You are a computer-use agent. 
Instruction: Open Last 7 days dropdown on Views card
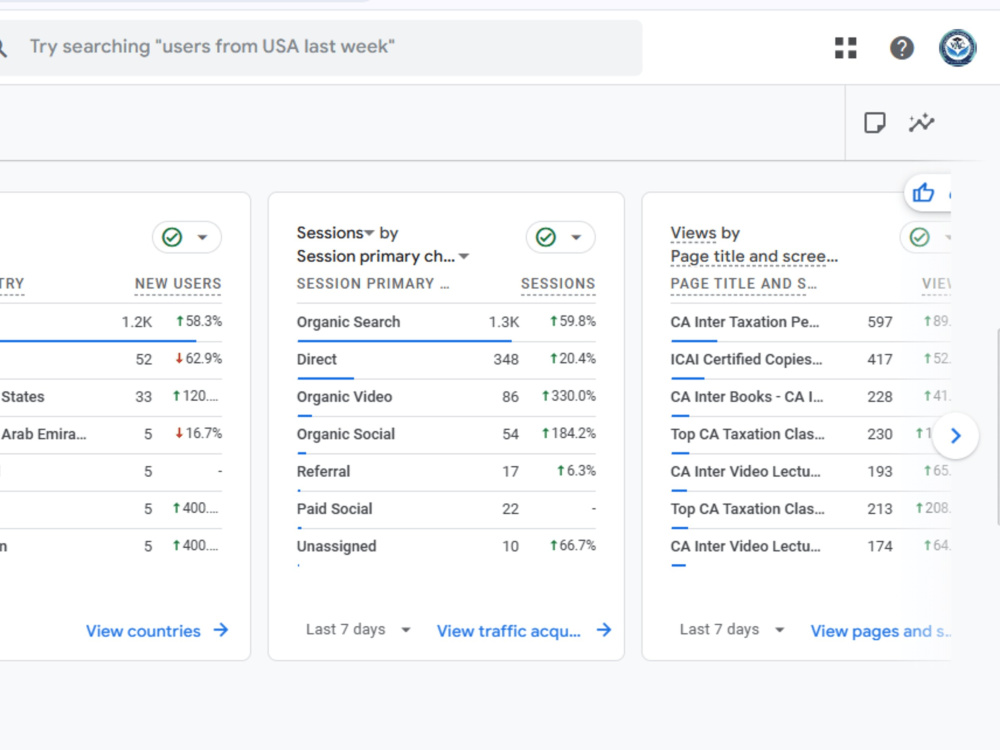(732, 629)
